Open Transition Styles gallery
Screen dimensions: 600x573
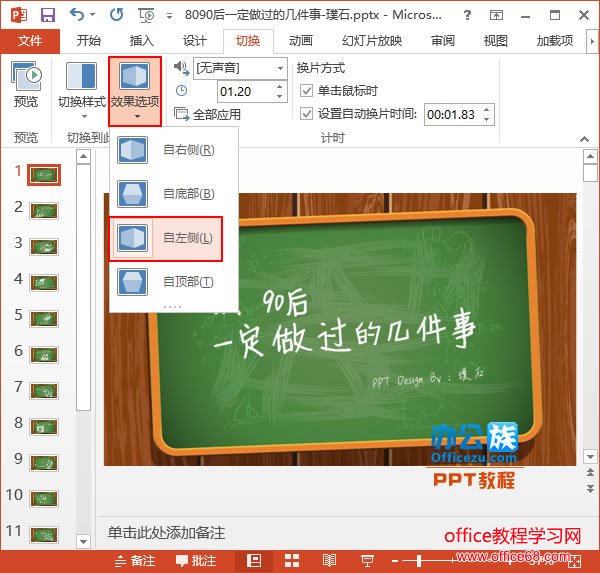click(x=82, y=90)
